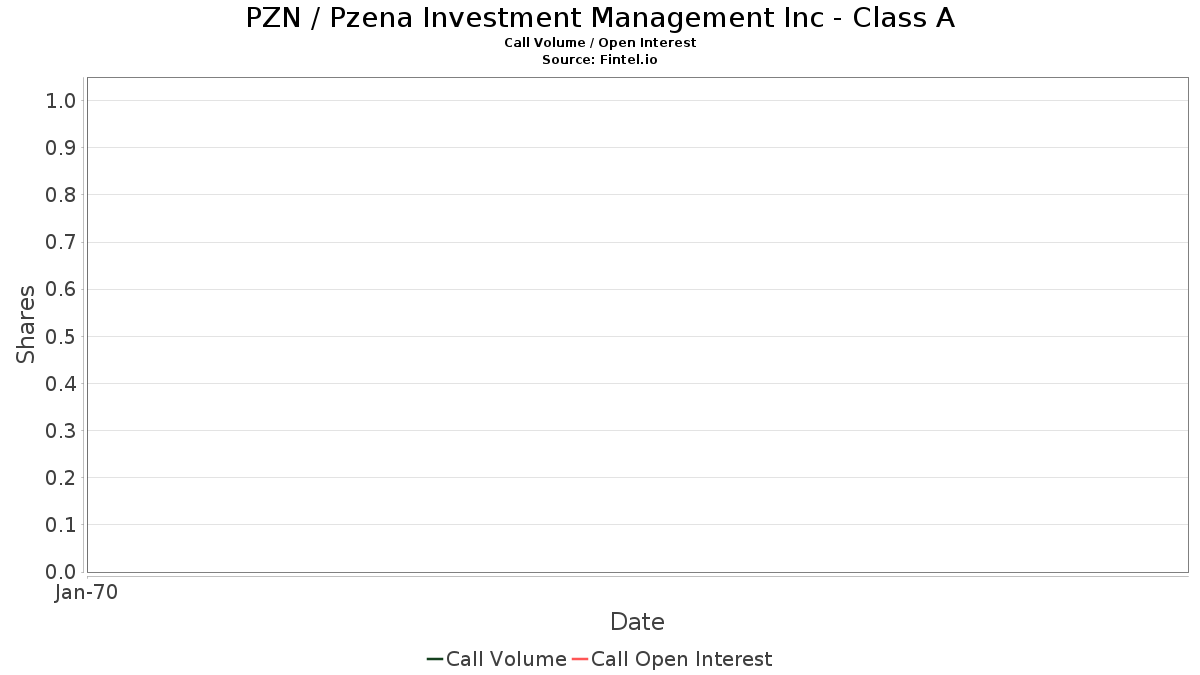
Task: Click the red Call Open Interest line swatch
Action: (580, 659)
